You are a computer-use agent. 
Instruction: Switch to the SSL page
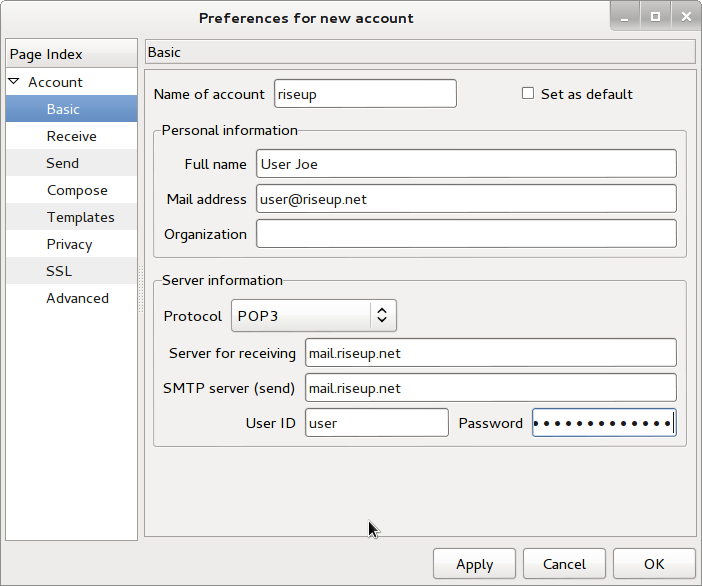pyautogui.click(x=59, y=271)
